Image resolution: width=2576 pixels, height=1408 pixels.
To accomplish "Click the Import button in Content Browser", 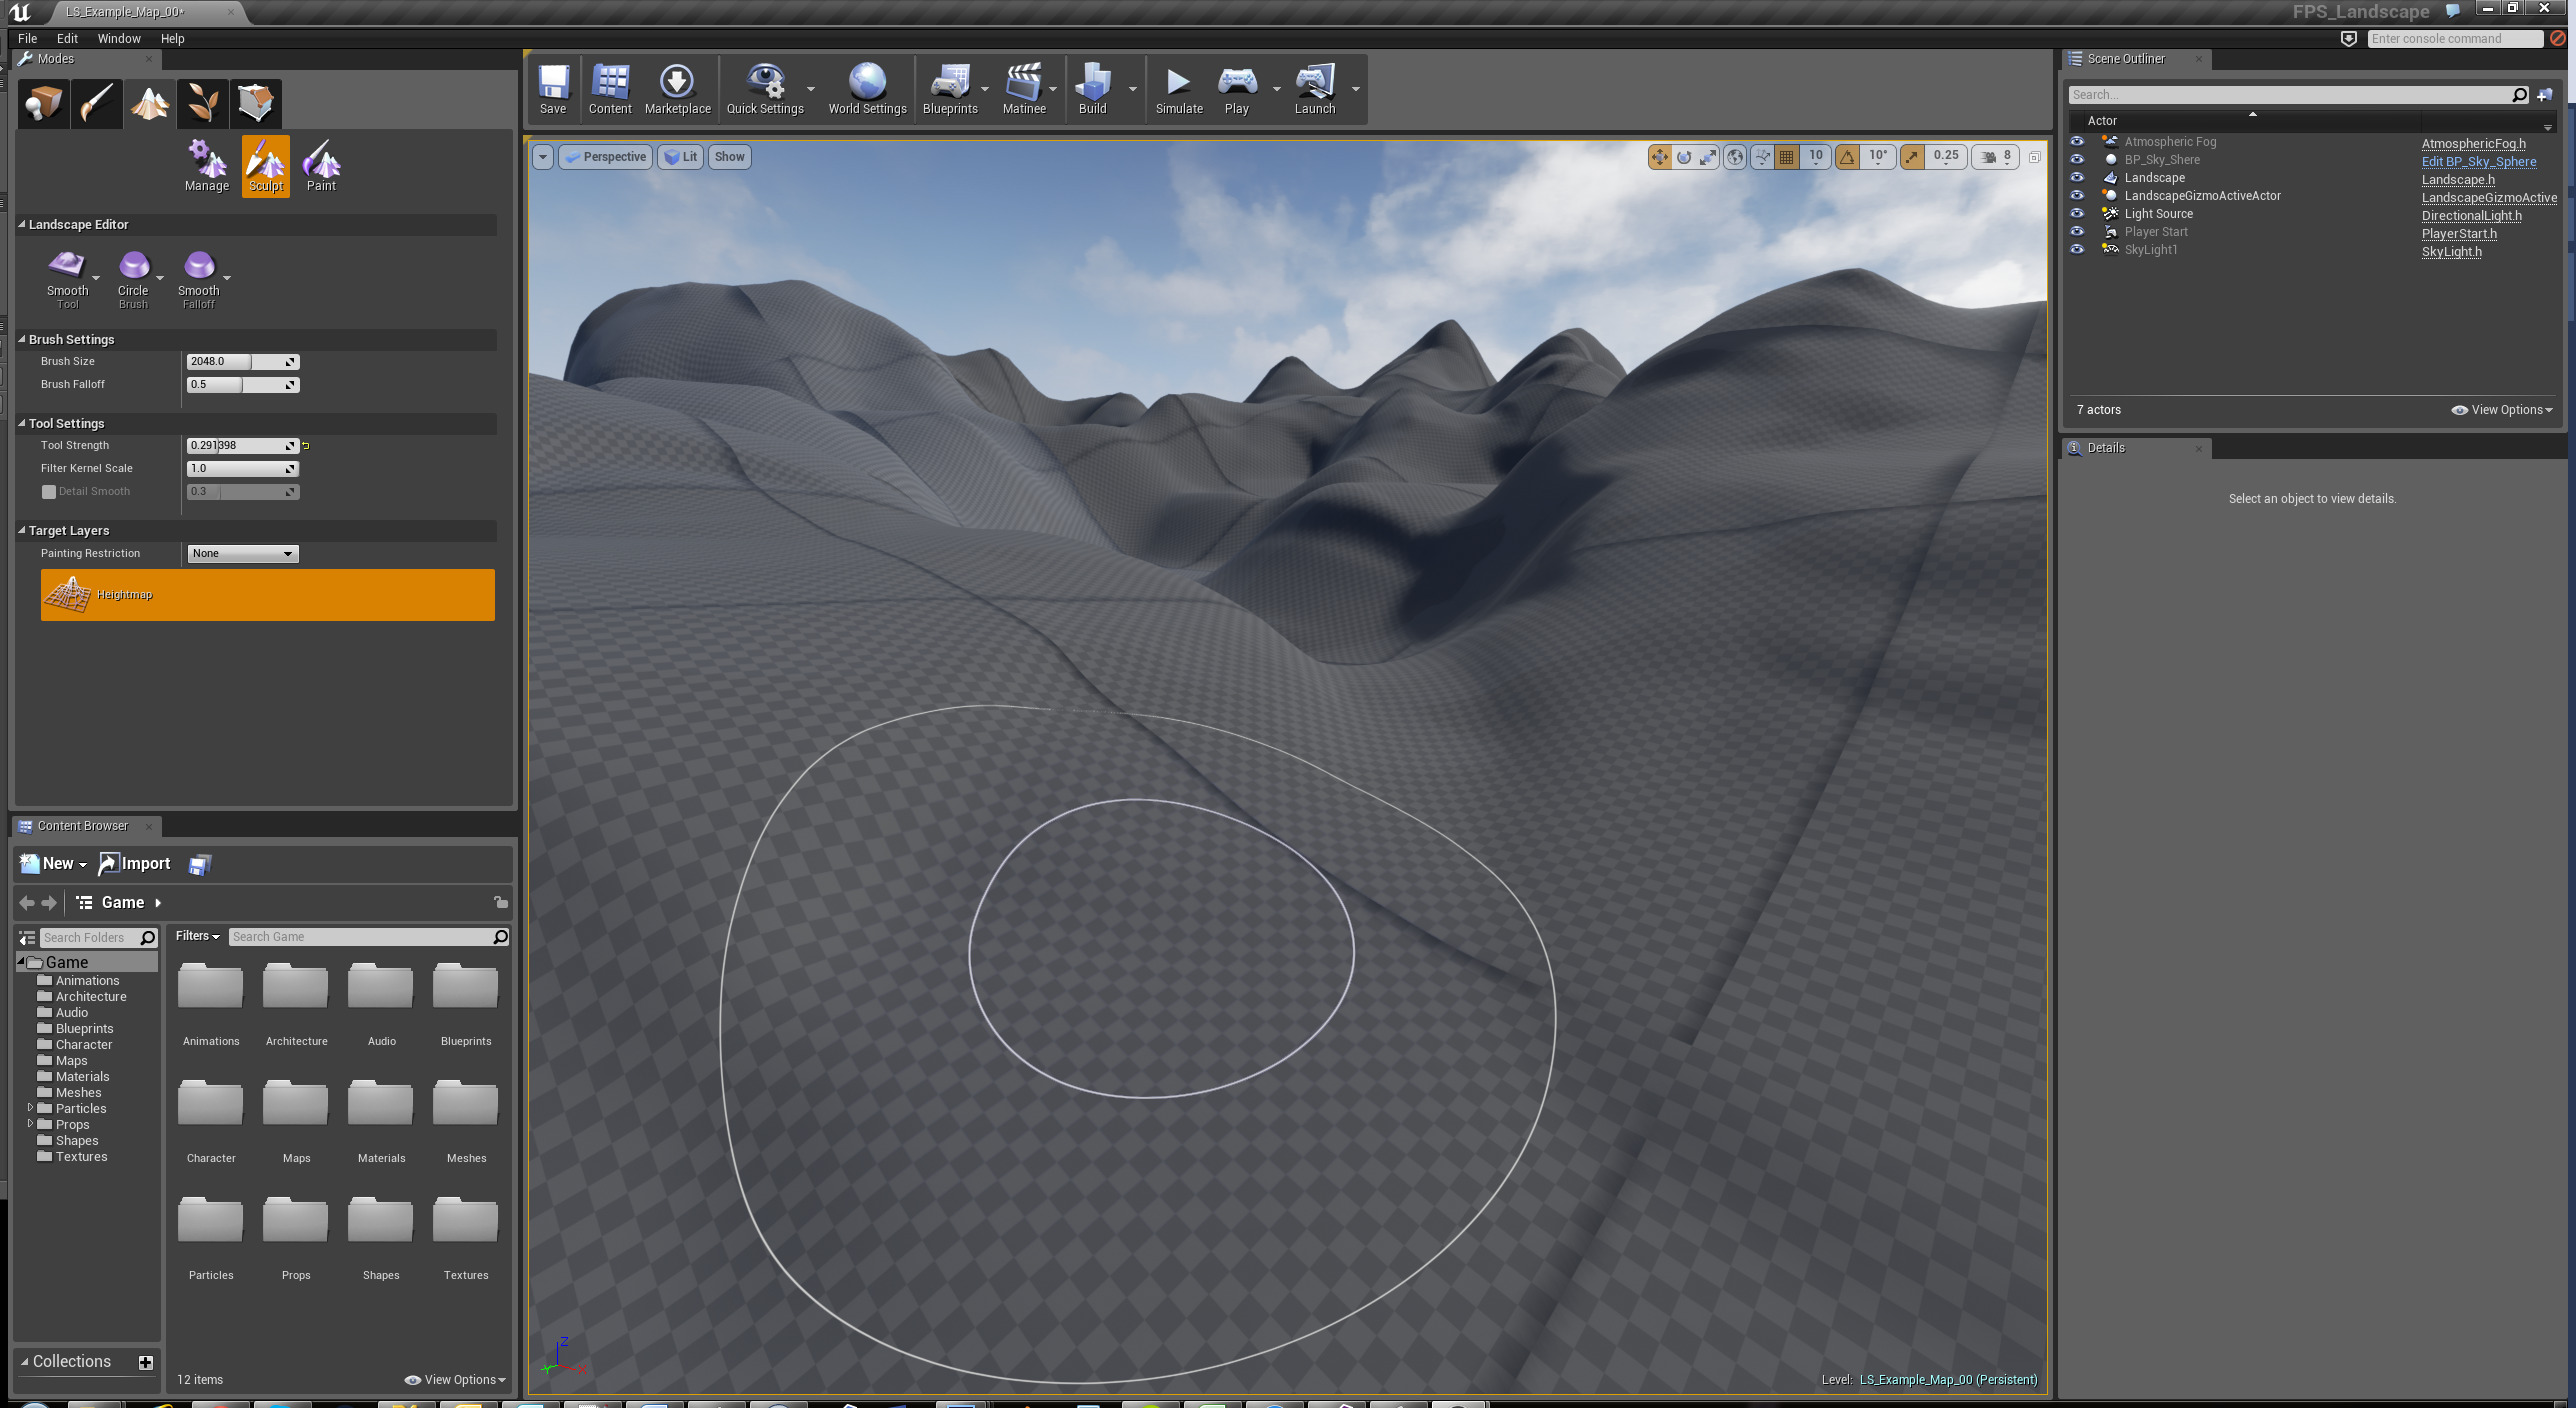I will tap(134, 863).
